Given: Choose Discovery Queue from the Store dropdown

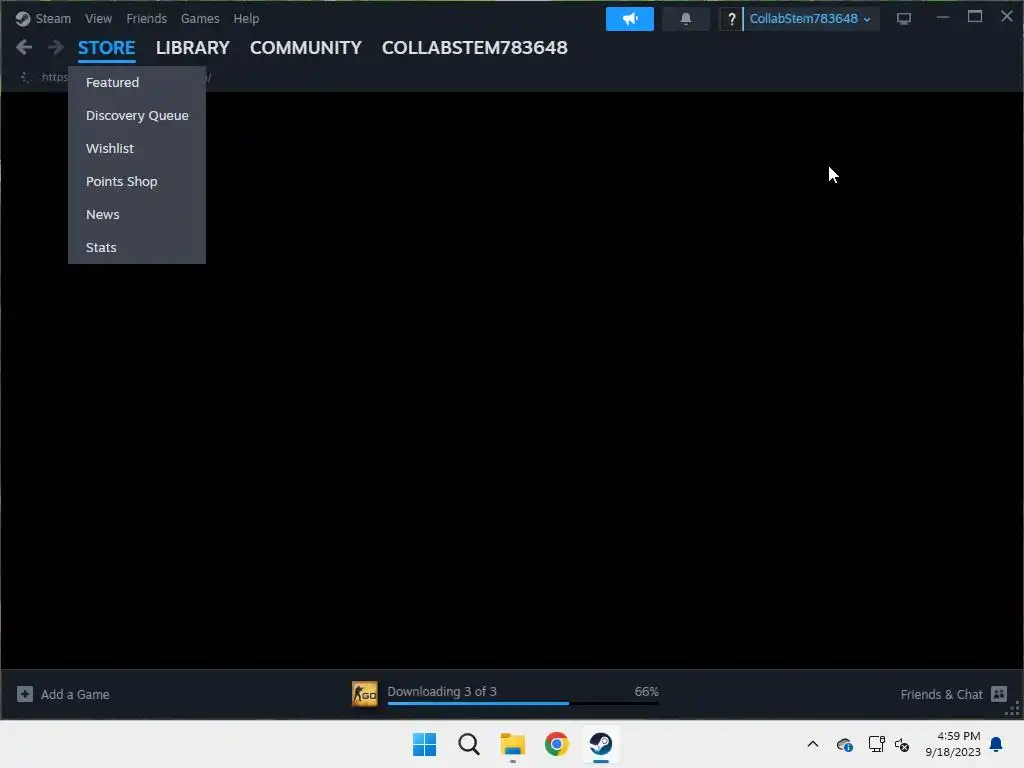Looking at the screenshot, I should (x=137, y=116).
